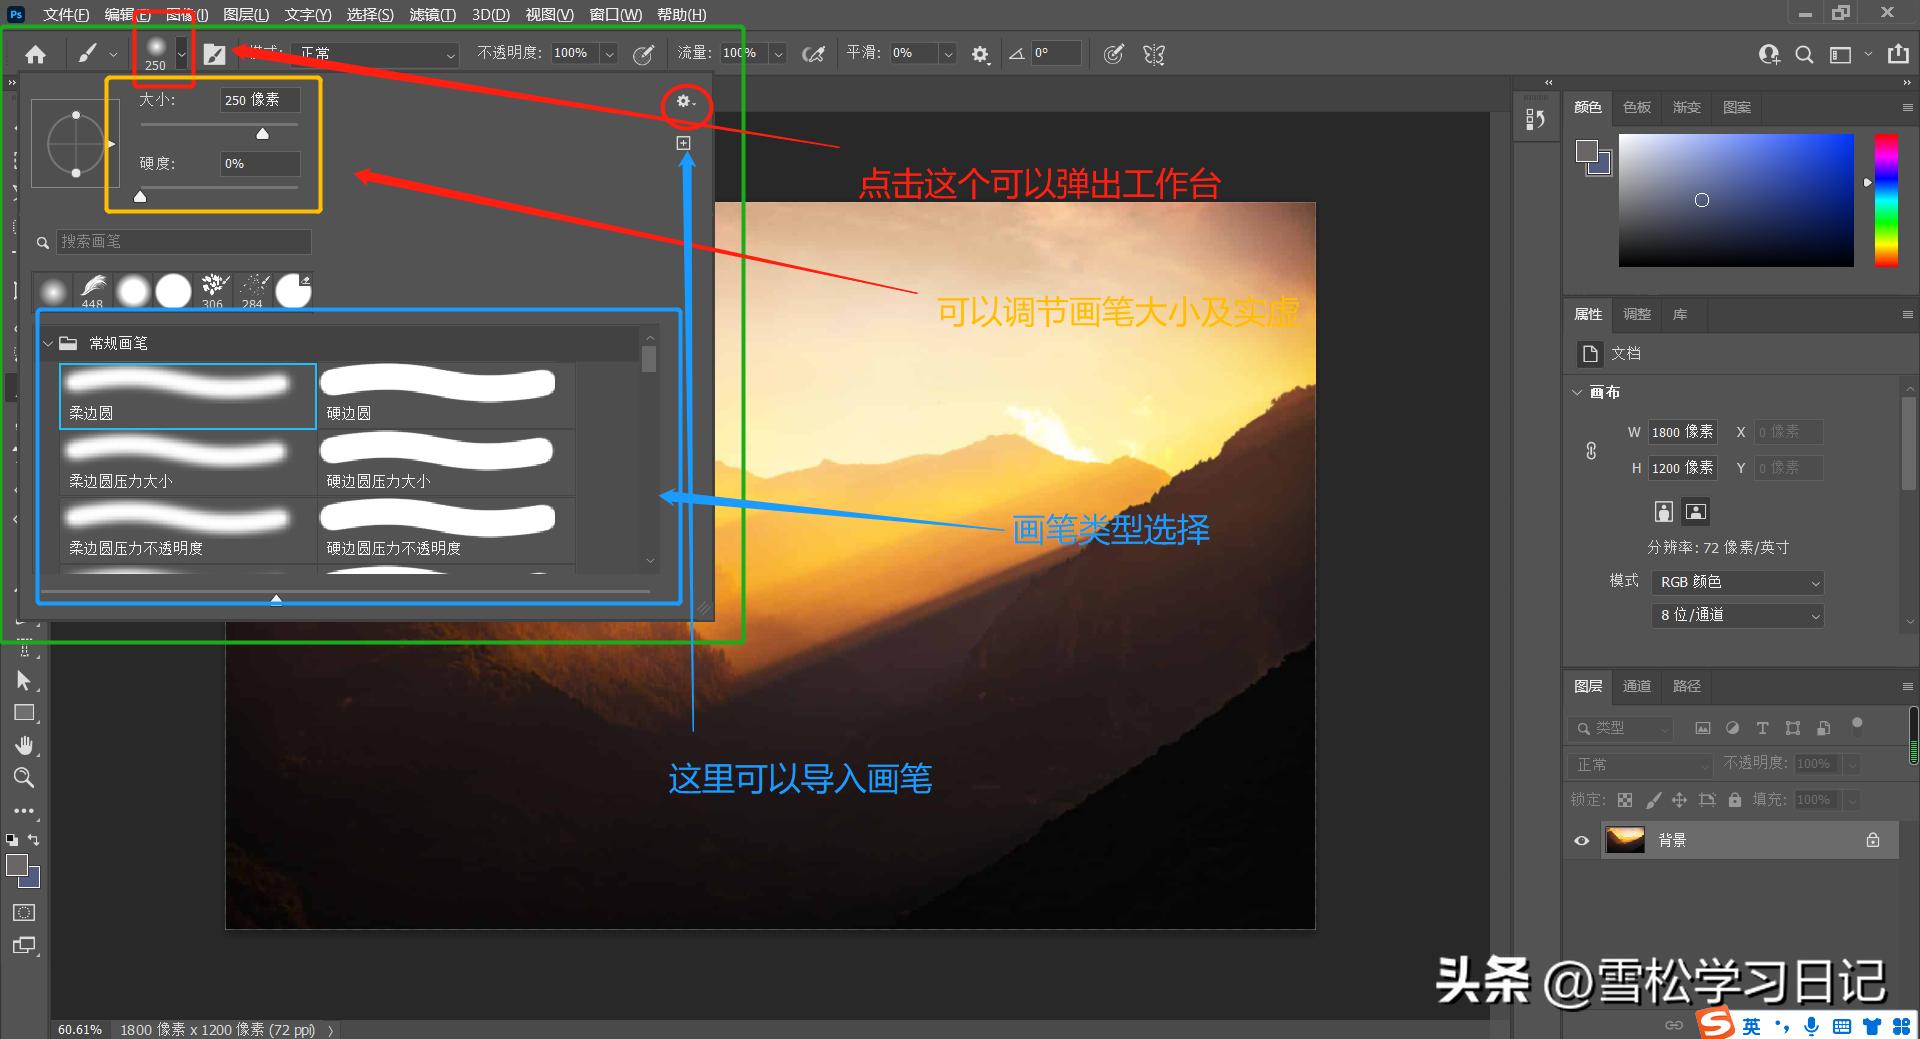
Task: Toggle lock position in Layers panel
Action: [x=1680, y=800]
